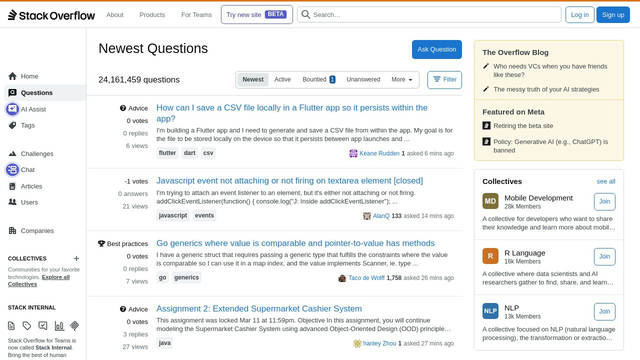640x360 pixels.
Task: Switch to the Bountied tab
Action: click(319, 80)
